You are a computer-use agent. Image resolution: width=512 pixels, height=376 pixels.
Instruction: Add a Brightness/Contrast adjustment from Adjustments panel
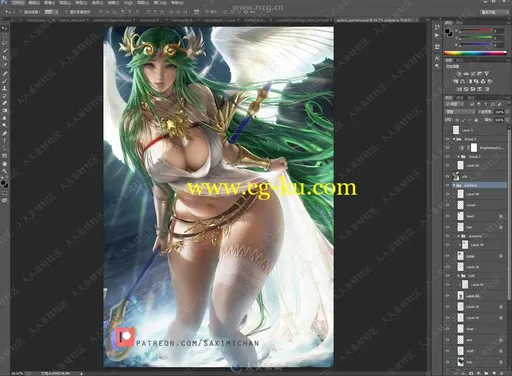point(459,74)
